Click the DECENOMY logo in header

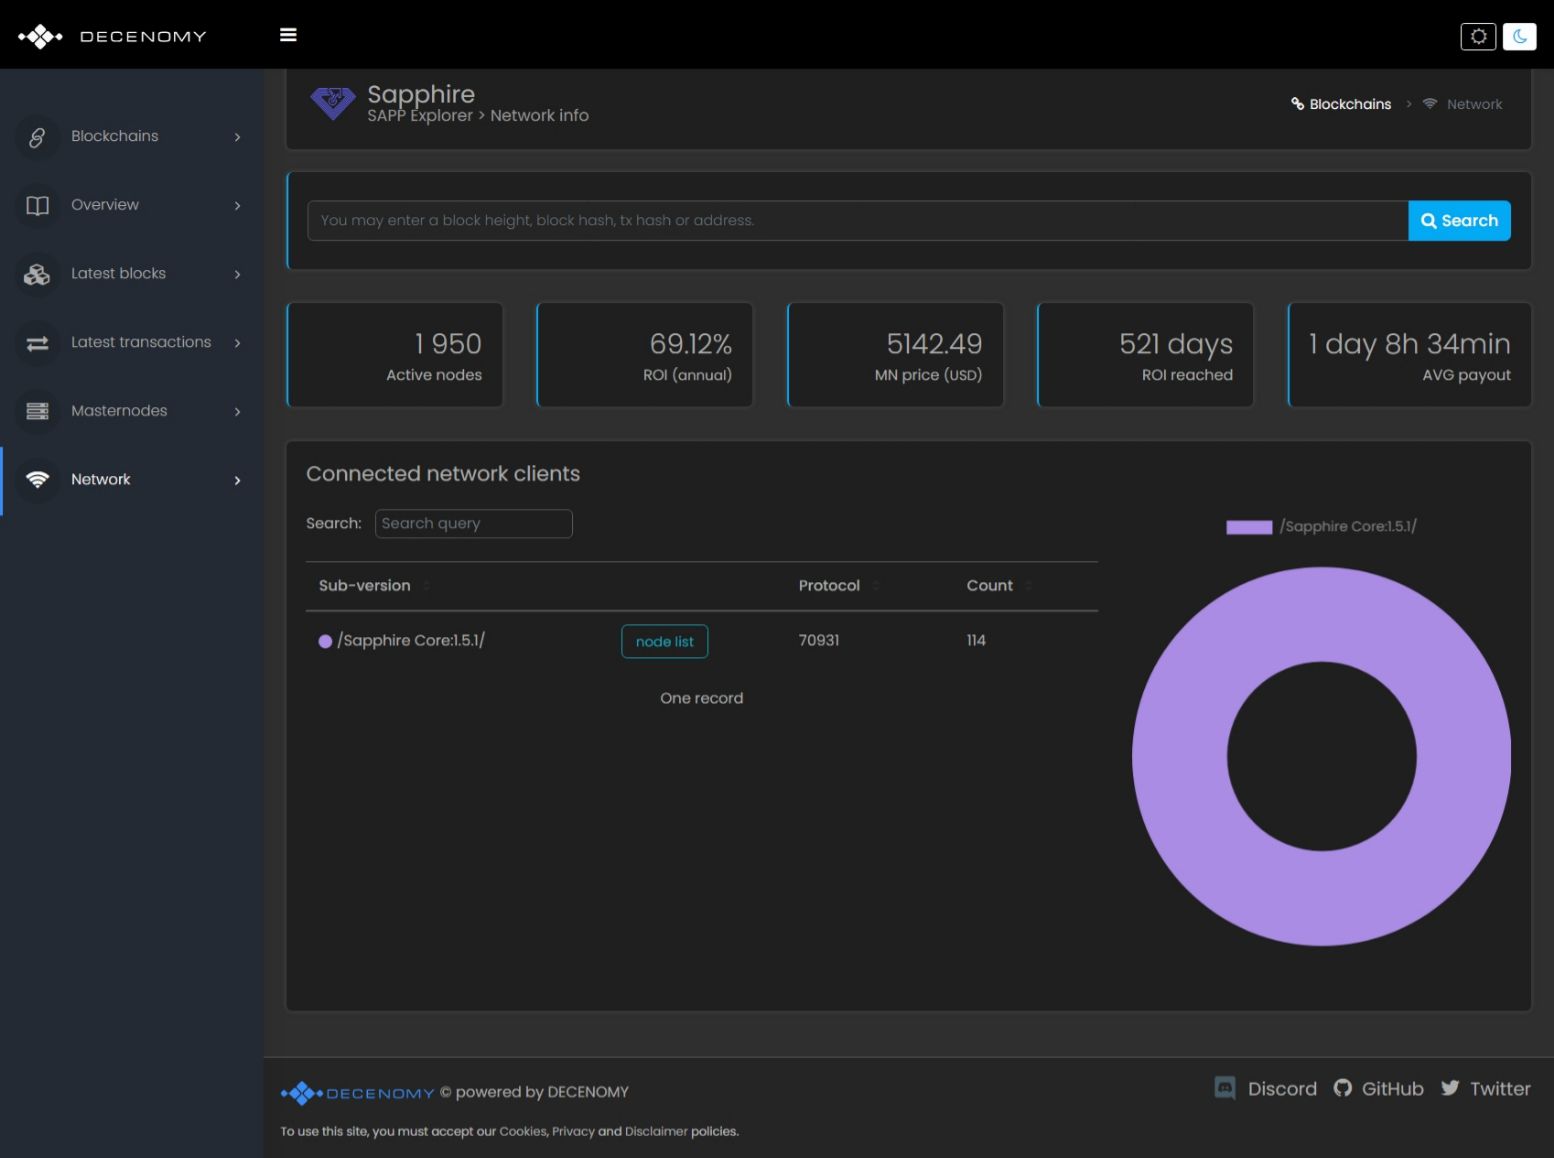pyautogui.click(x=112, y=36)
